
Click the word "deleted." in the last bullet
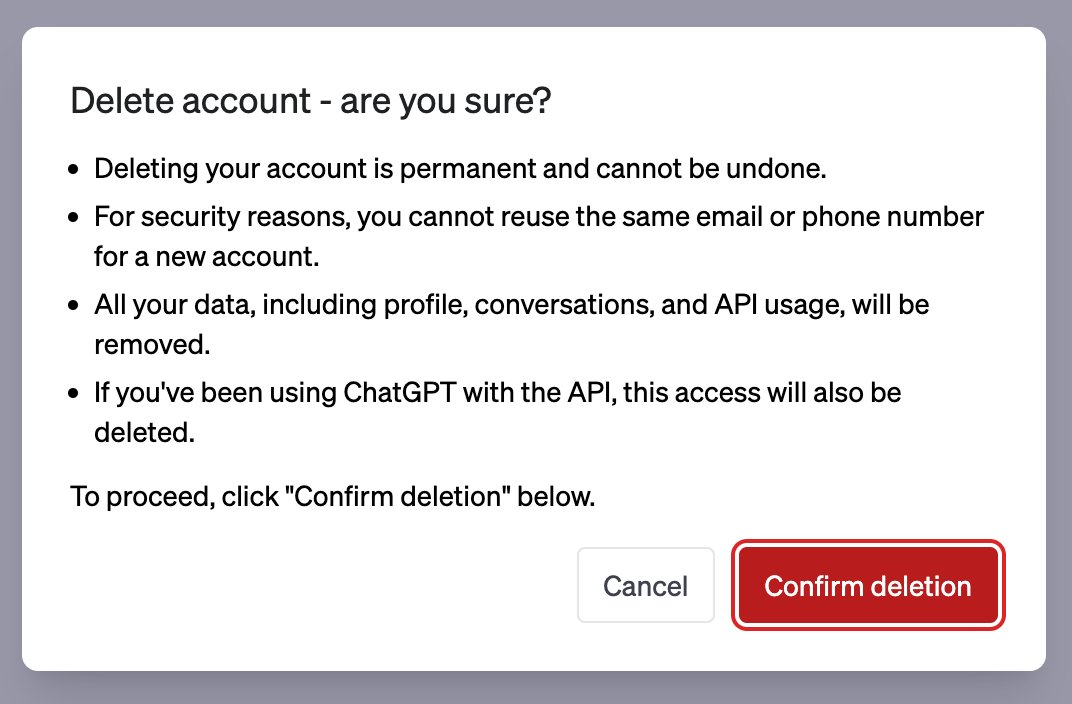(144, 433)
